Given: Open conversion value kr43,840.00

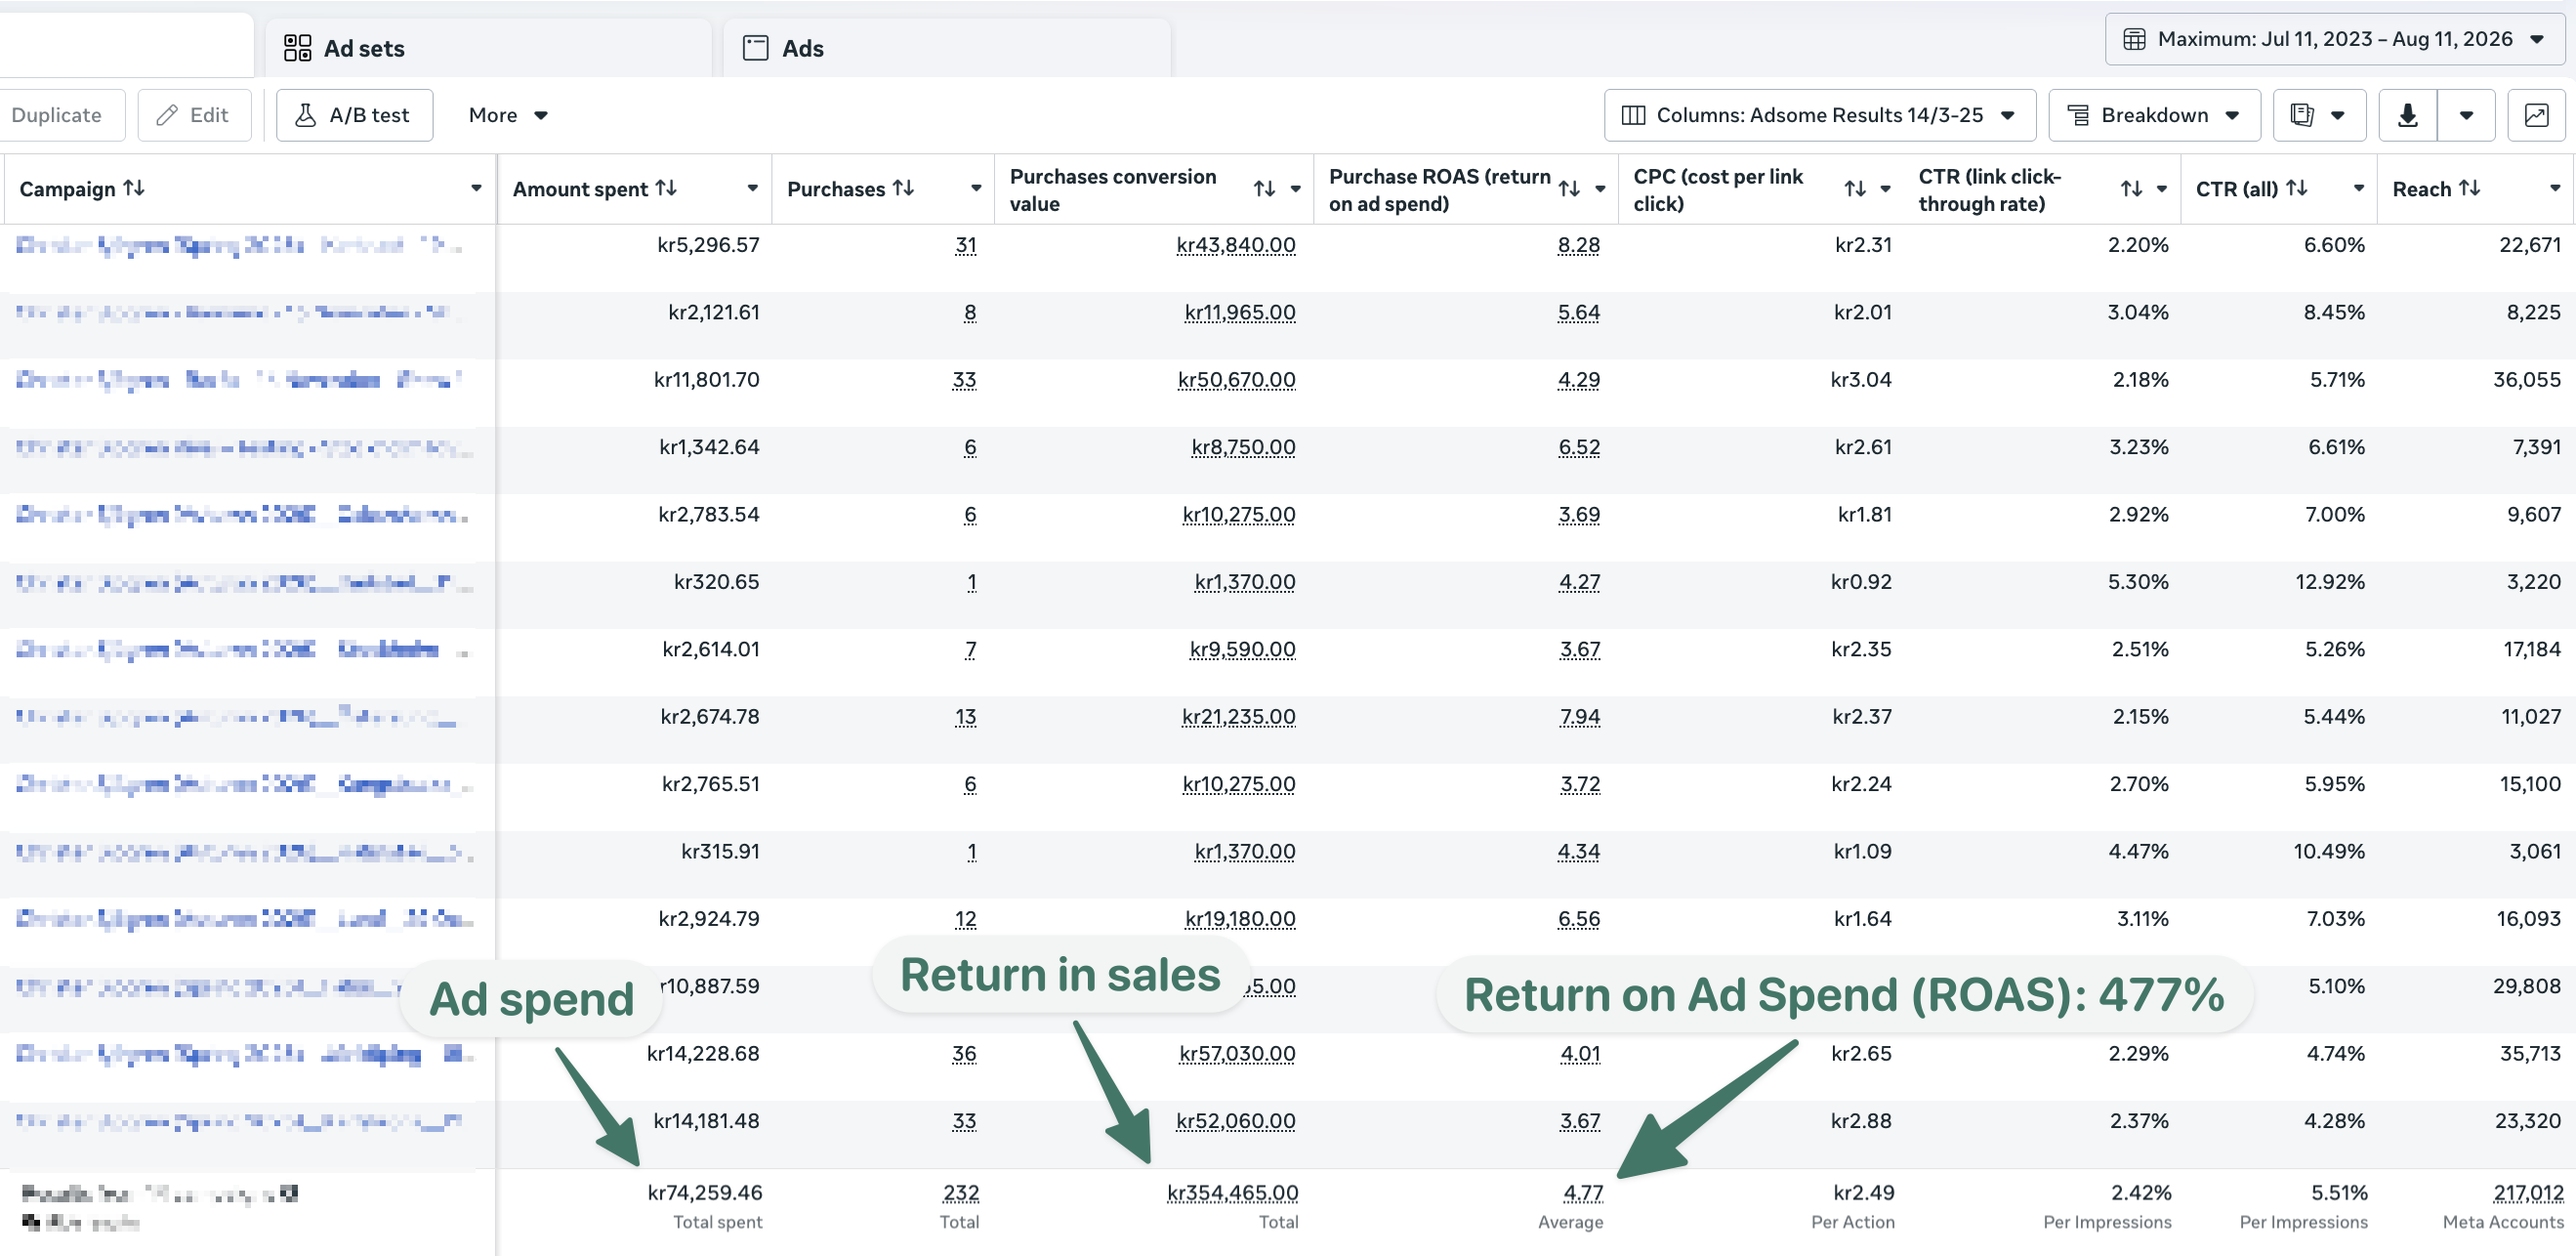Looking at the screenshot, I should [x=1235, y=245].
